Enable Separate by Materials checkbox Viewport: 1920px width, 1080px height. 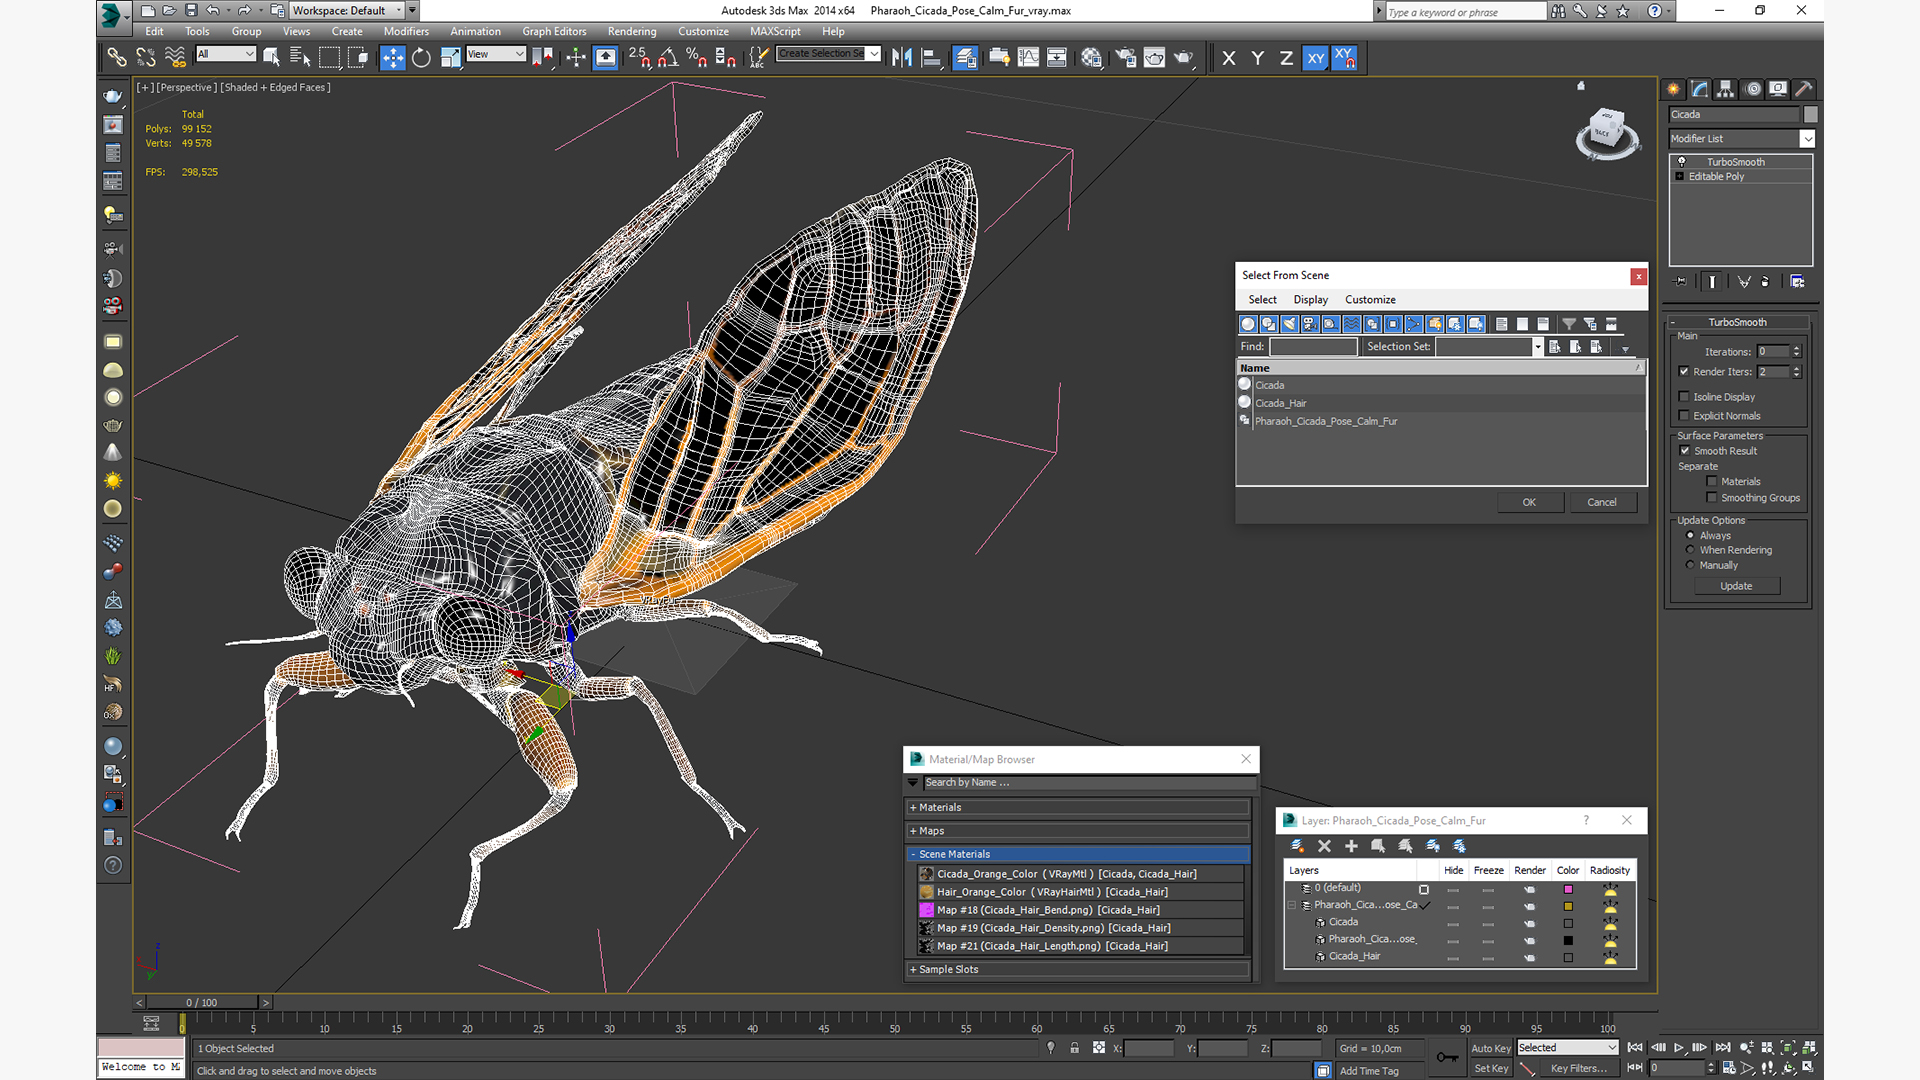coord(1712,482)
